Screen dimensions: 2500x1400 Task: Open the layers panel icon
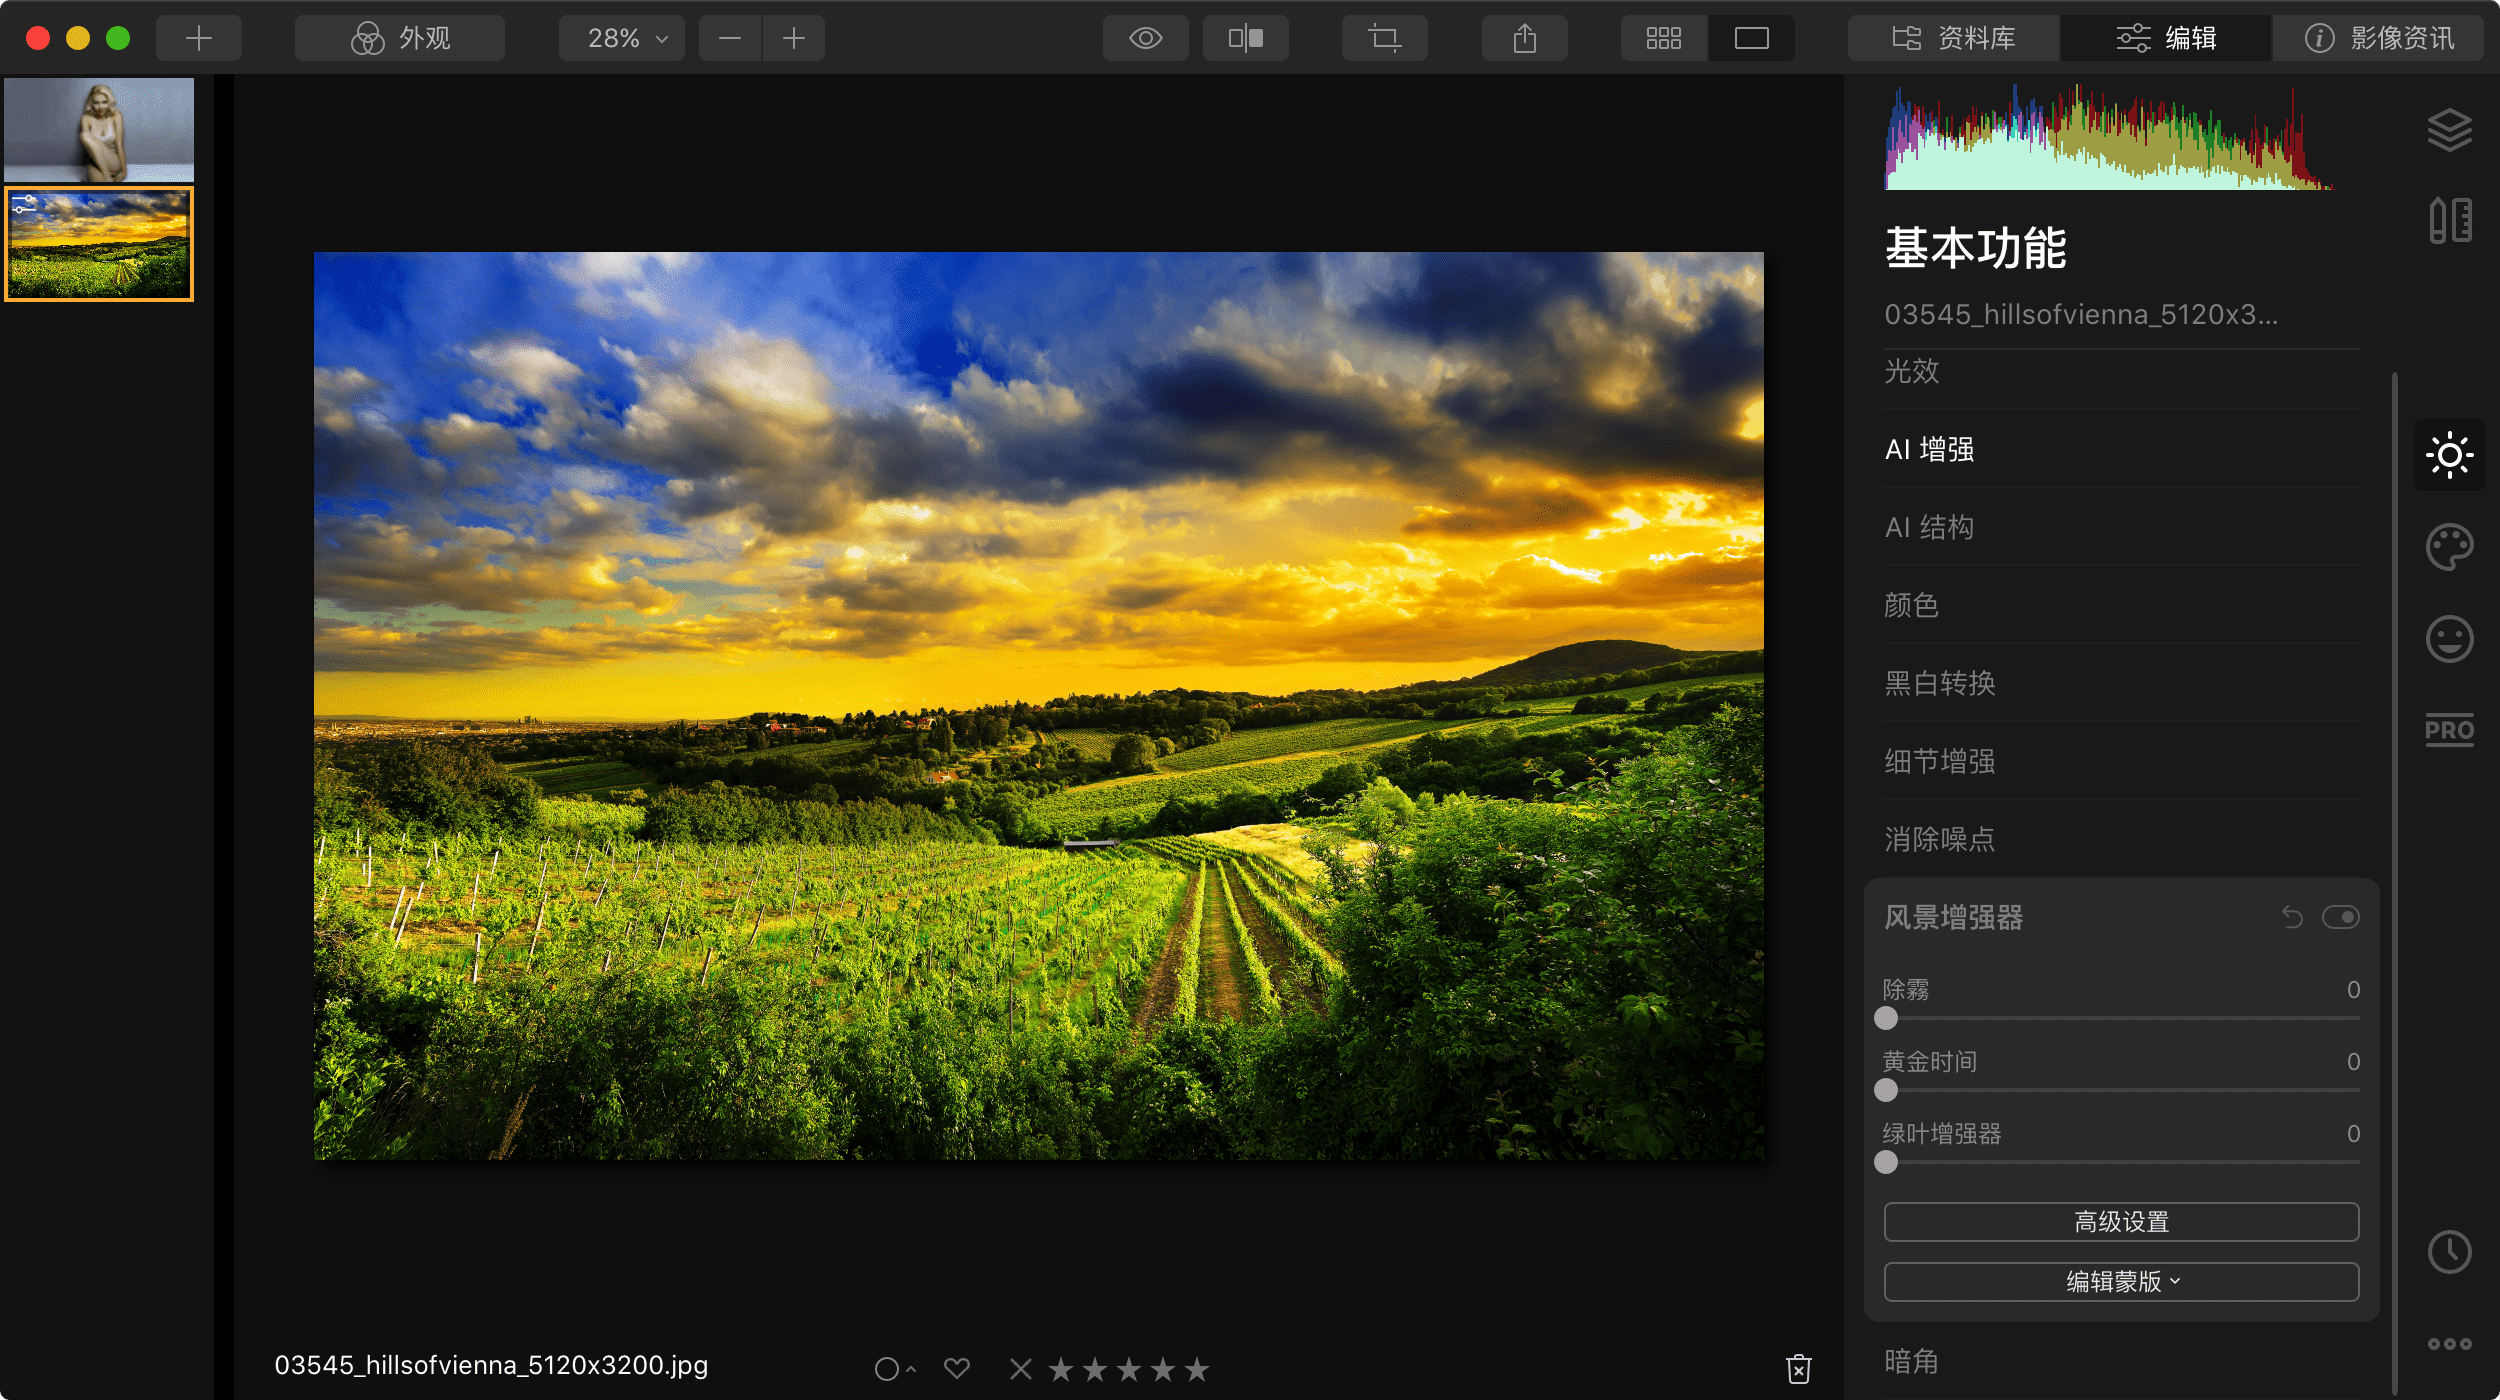click(x=2450, y=130)
